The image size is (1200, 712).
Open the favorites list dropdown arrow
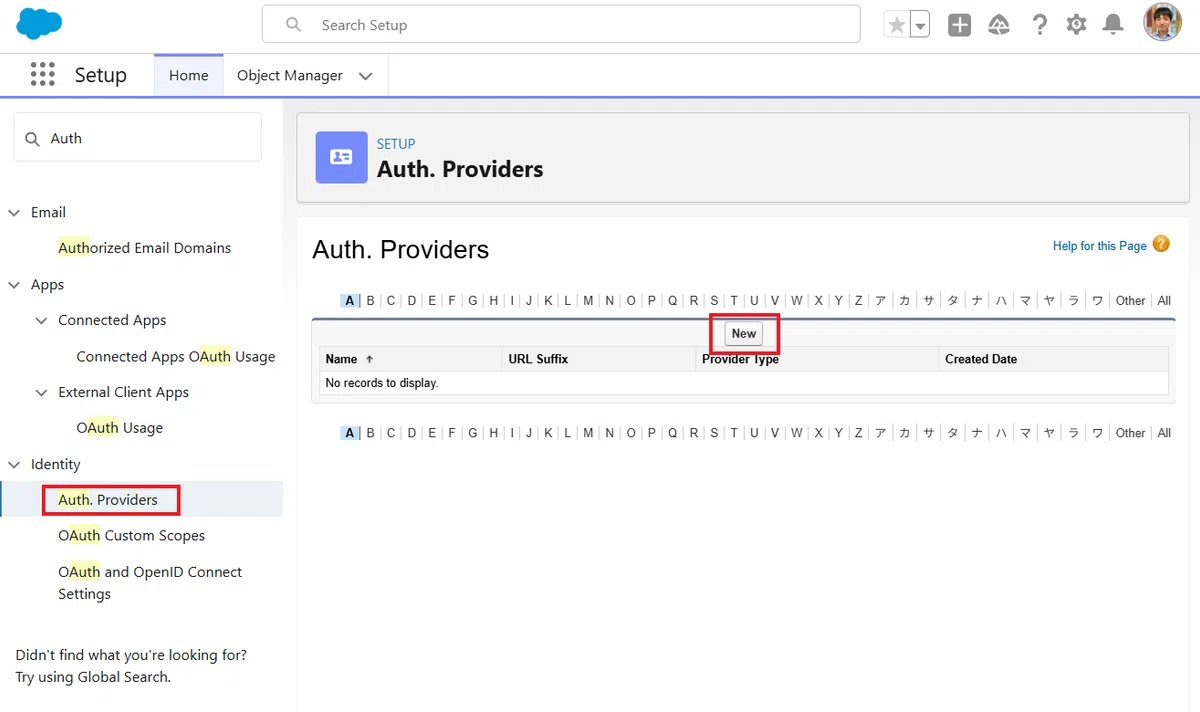pos(920,25)
